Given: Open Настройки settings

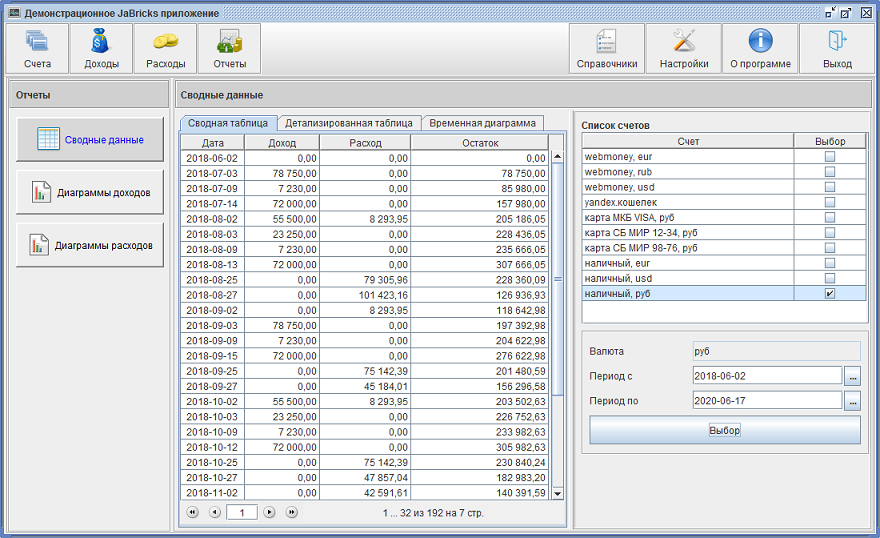Looking at the screenshot, I should (x=684, y=48).
